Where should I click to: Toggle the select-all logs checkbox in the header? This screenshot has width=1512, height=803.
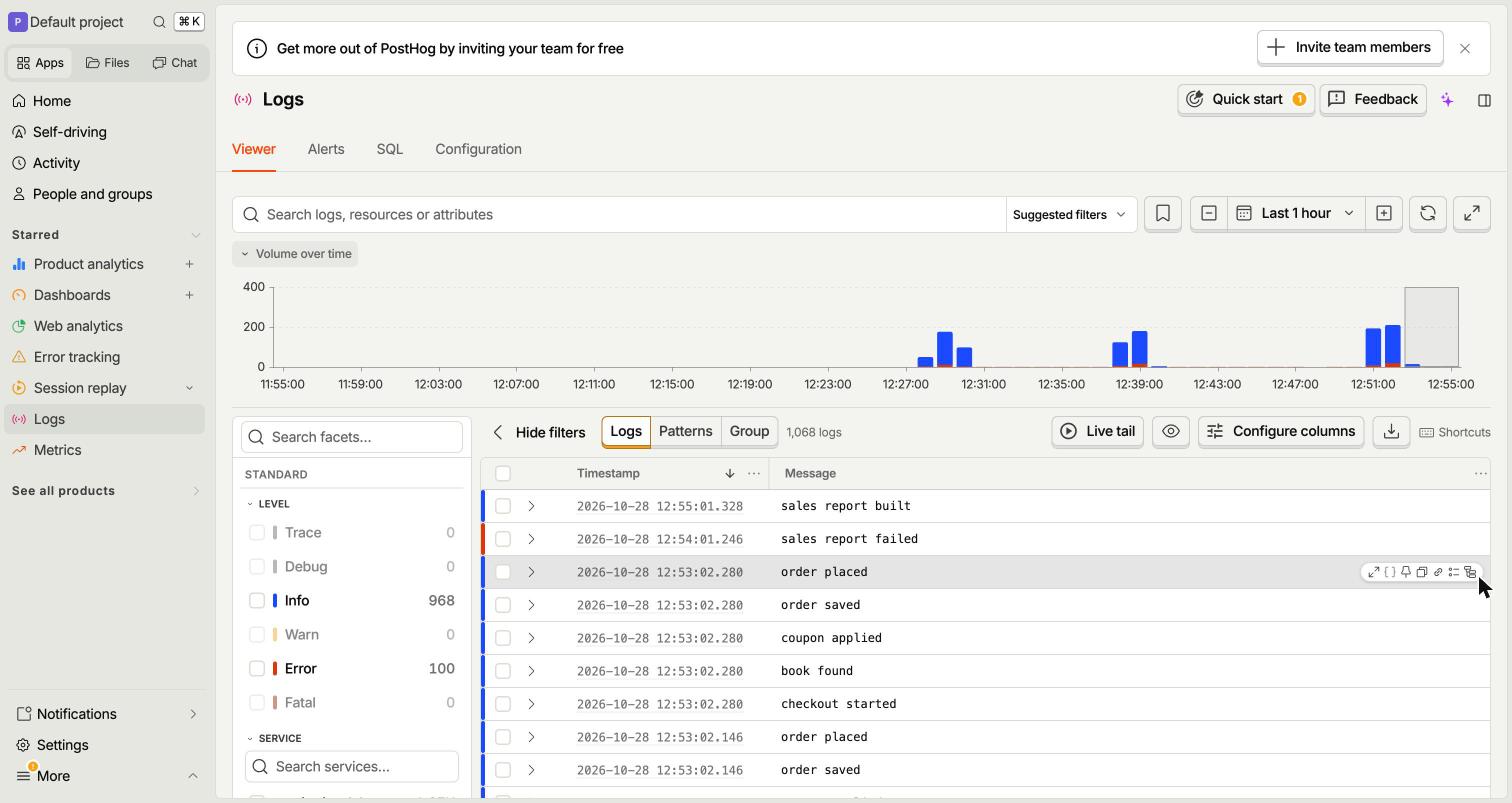503,473
